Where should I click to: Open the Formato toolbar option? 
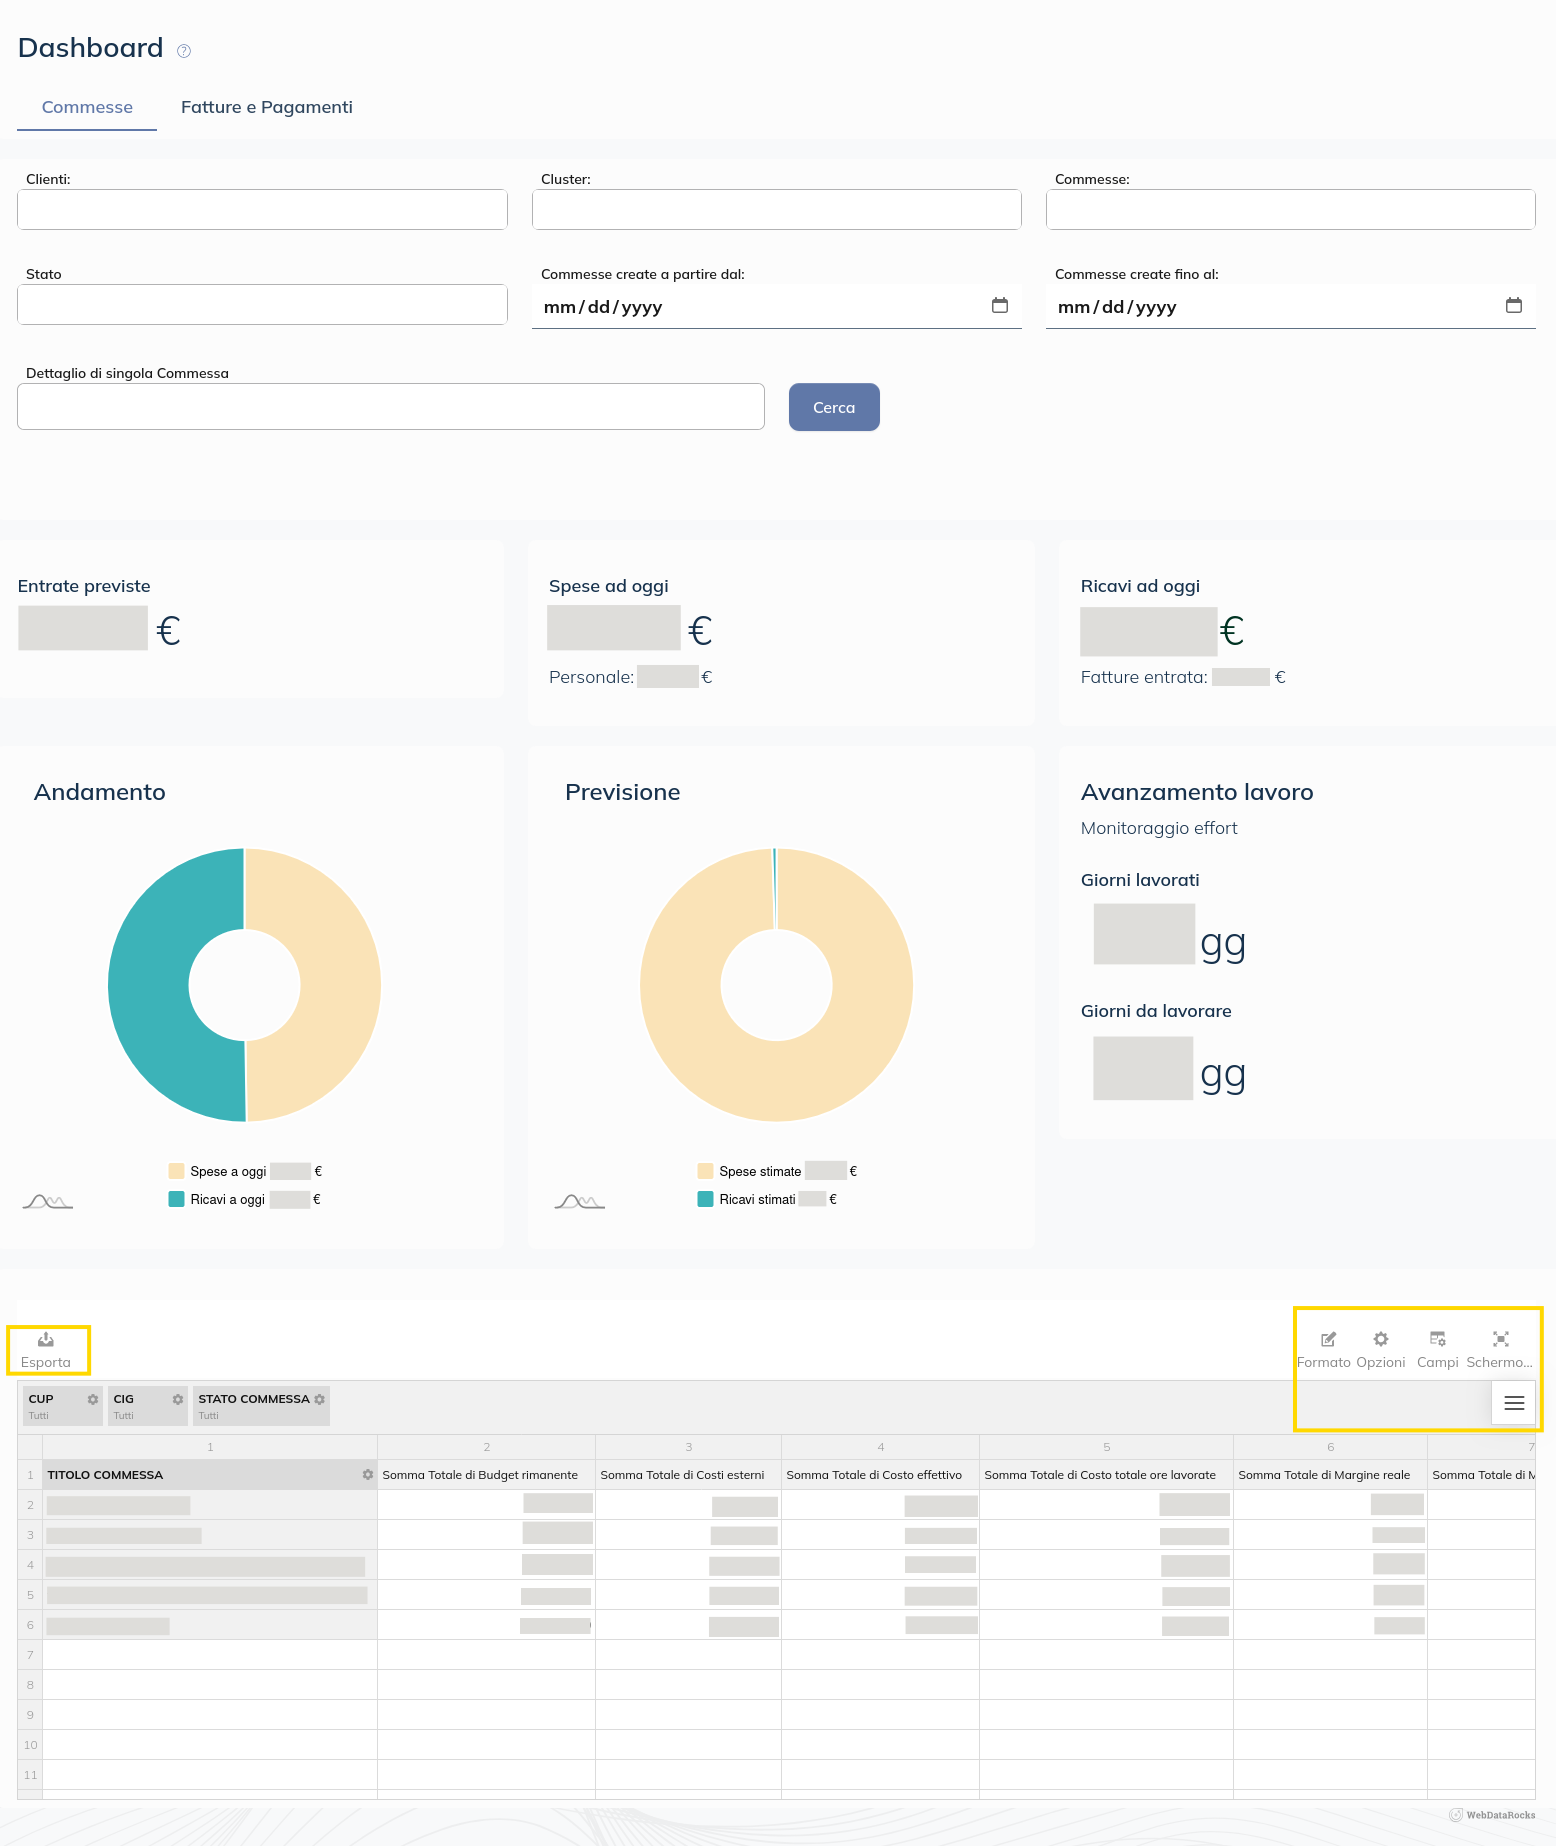(1324, 1349)
